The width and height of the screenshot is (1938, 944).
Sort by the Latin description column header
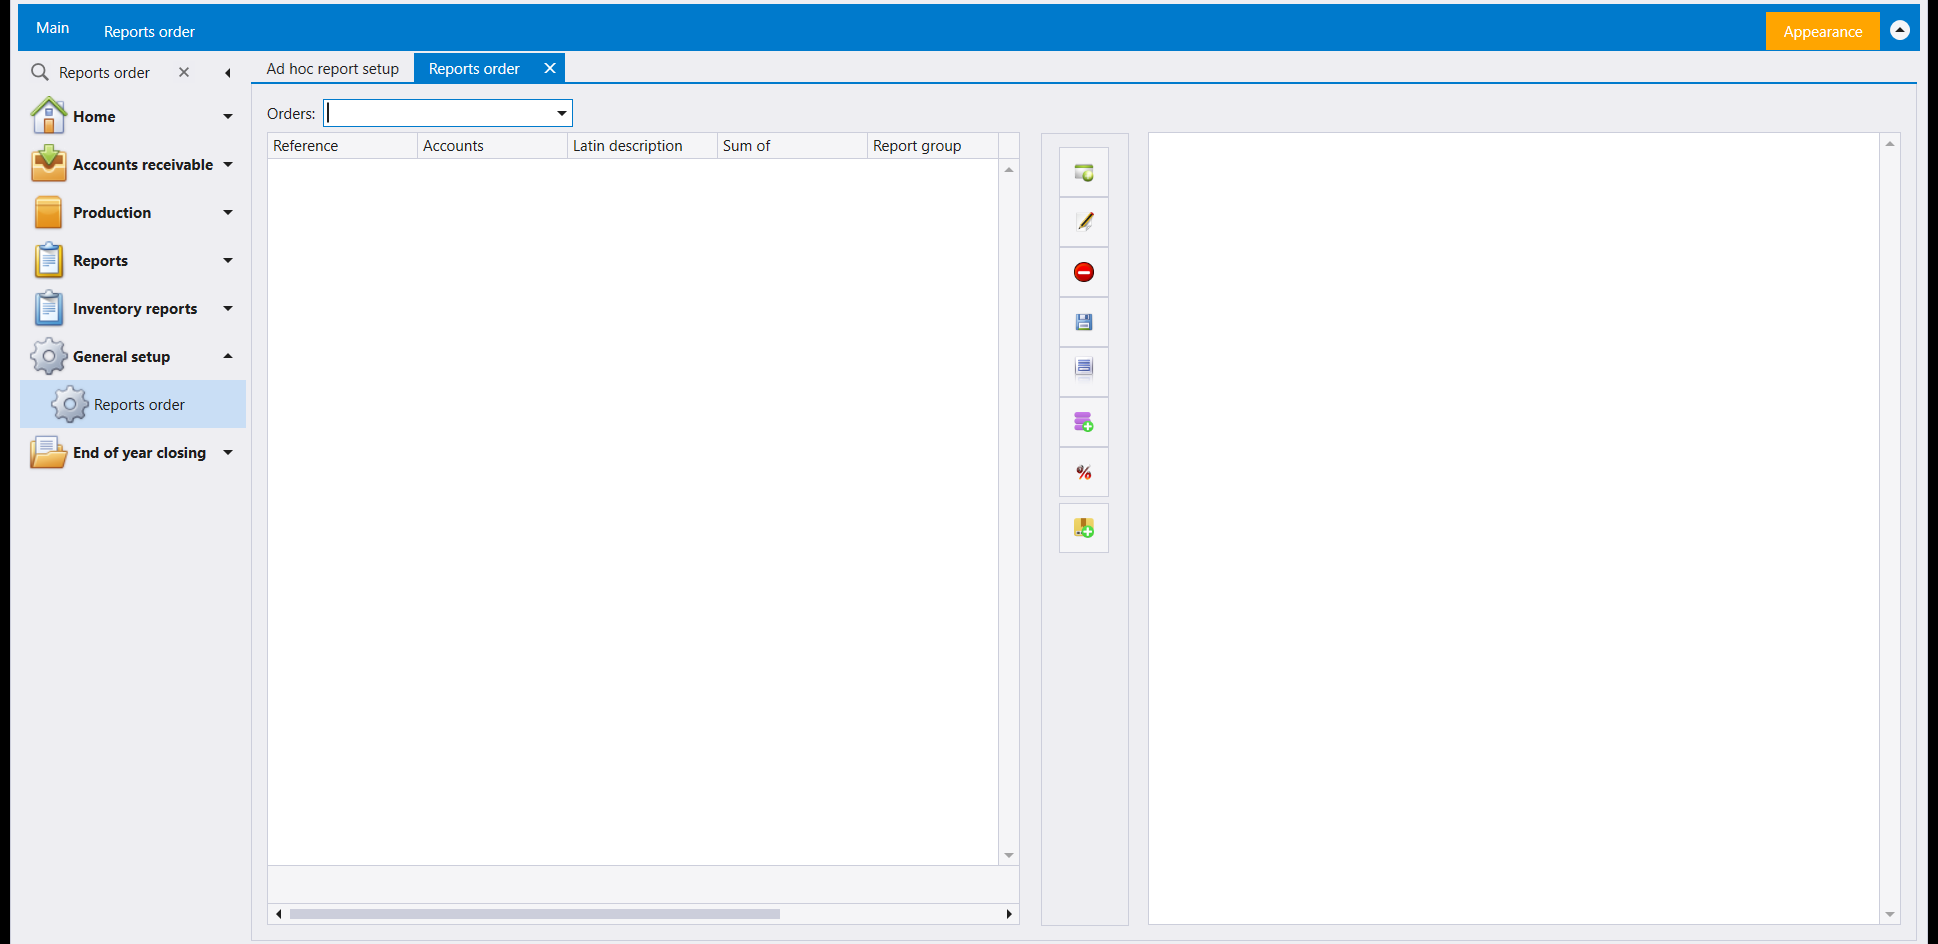pyautogui.click(x=642, y=145)
